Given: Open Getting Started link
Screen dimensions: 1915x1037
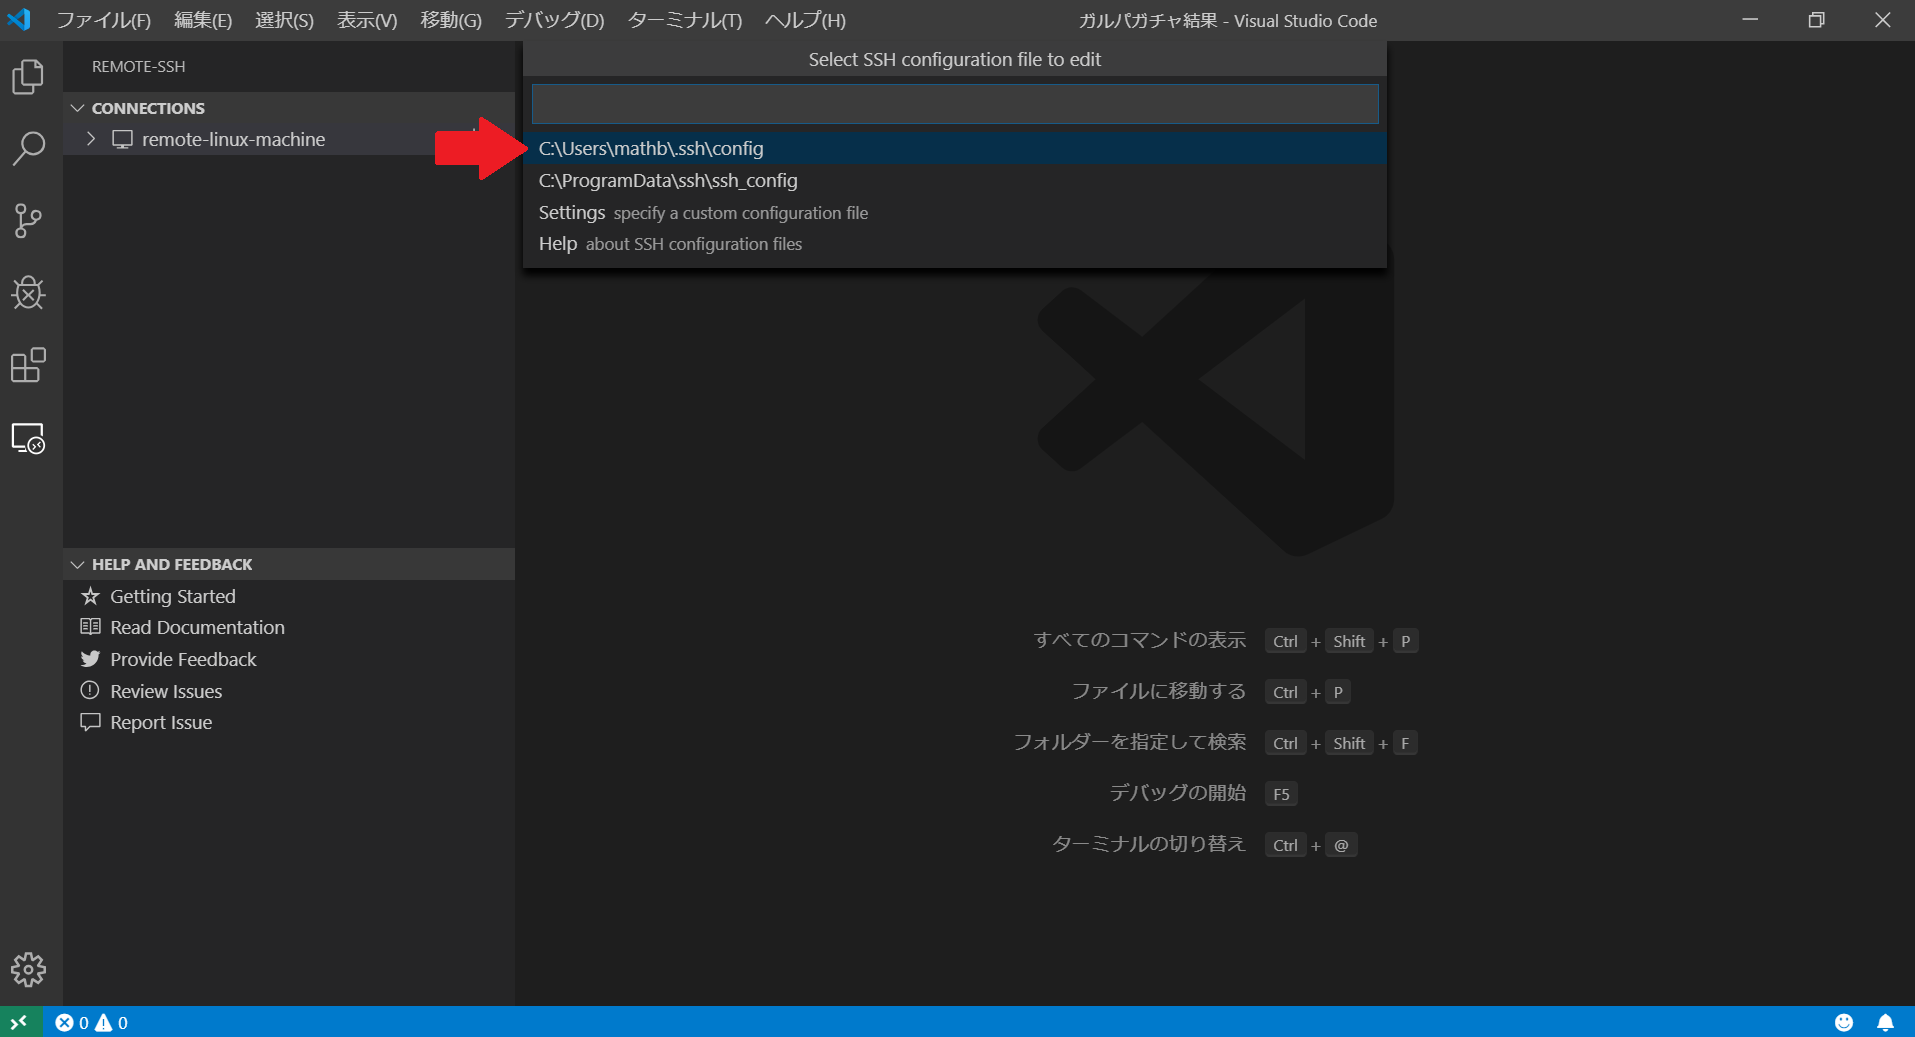Looking at the screenshot, I should point(173,596).
